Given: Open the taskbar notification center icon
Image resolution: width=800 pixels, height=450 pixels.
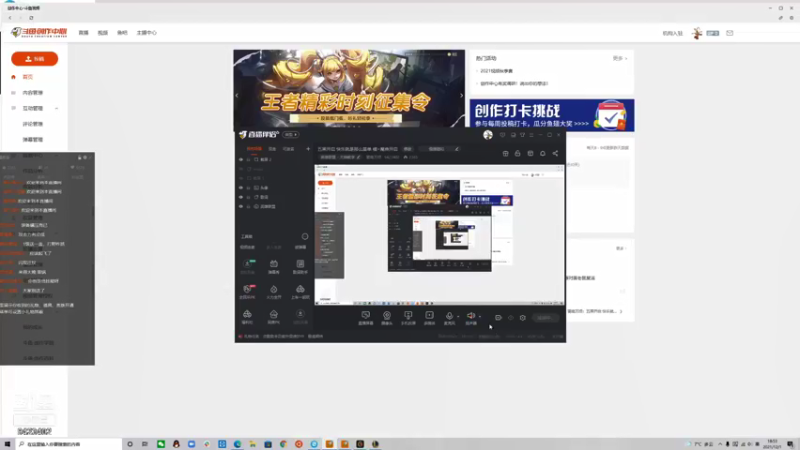Looking at the screenshot, I should point(790,444).
